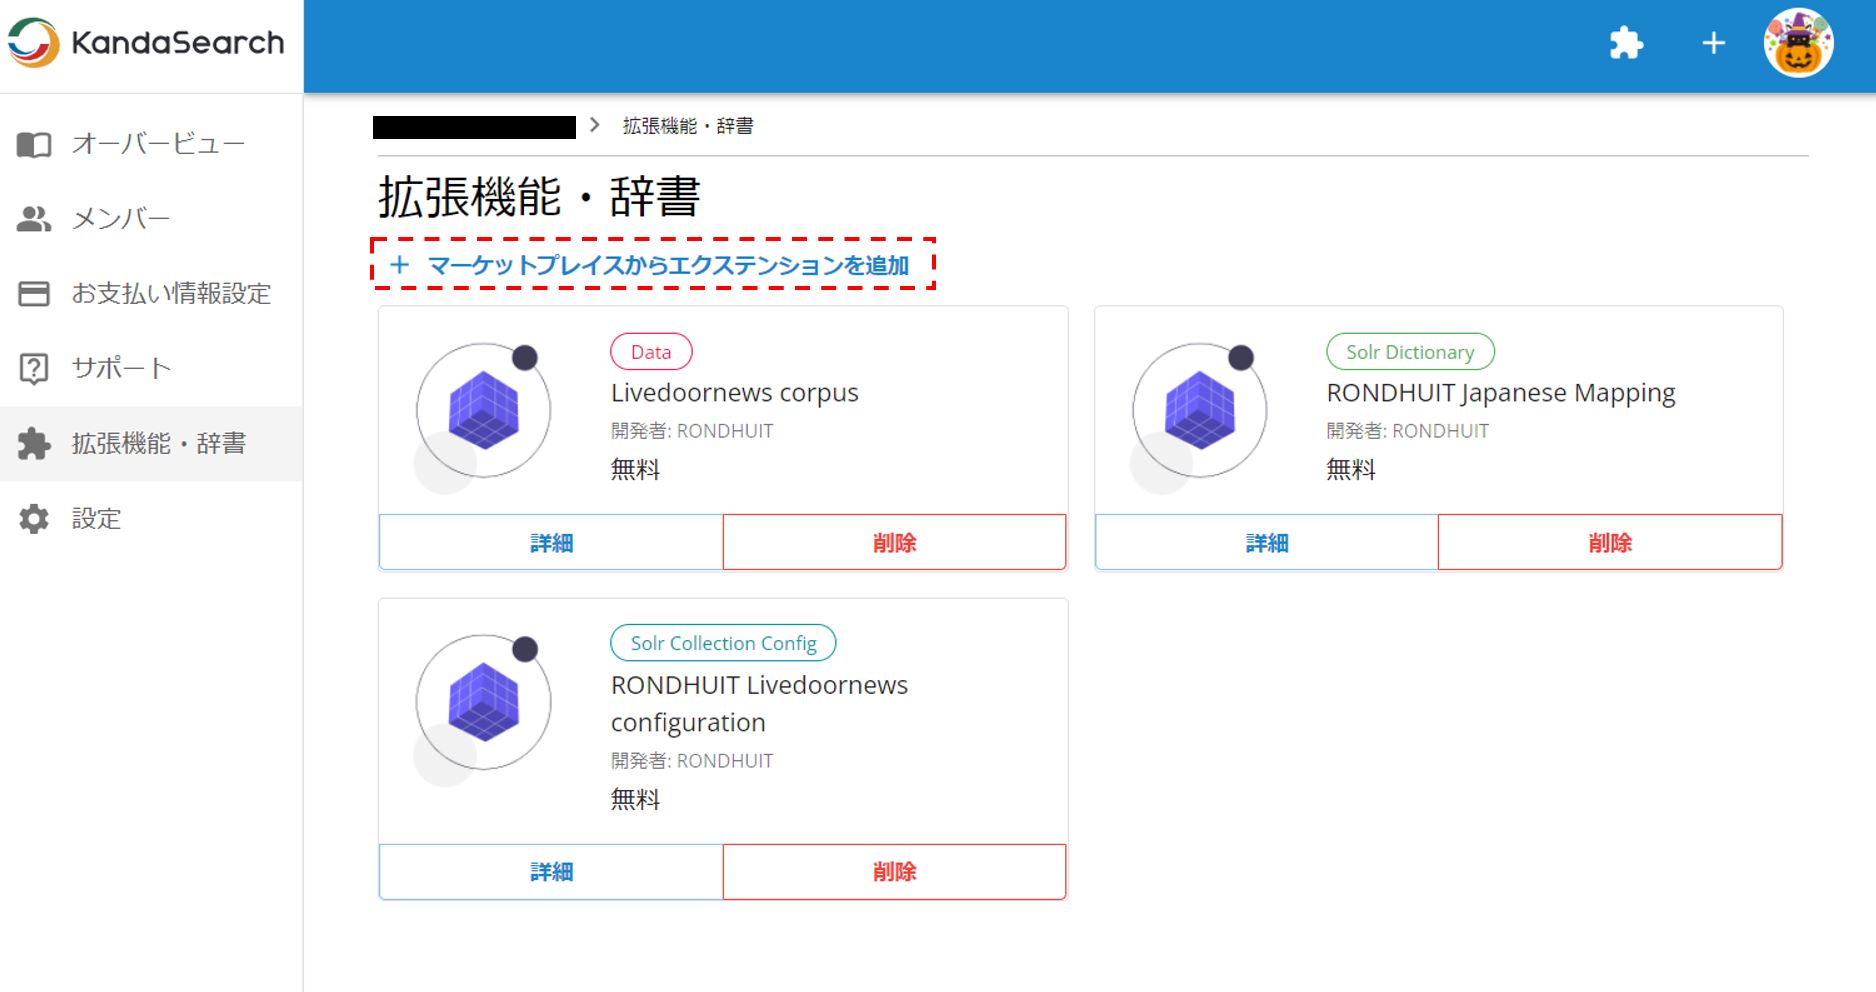Click the Solr Collection Config tag
This screenshot has height=992, width=1876.
point(723,643)
